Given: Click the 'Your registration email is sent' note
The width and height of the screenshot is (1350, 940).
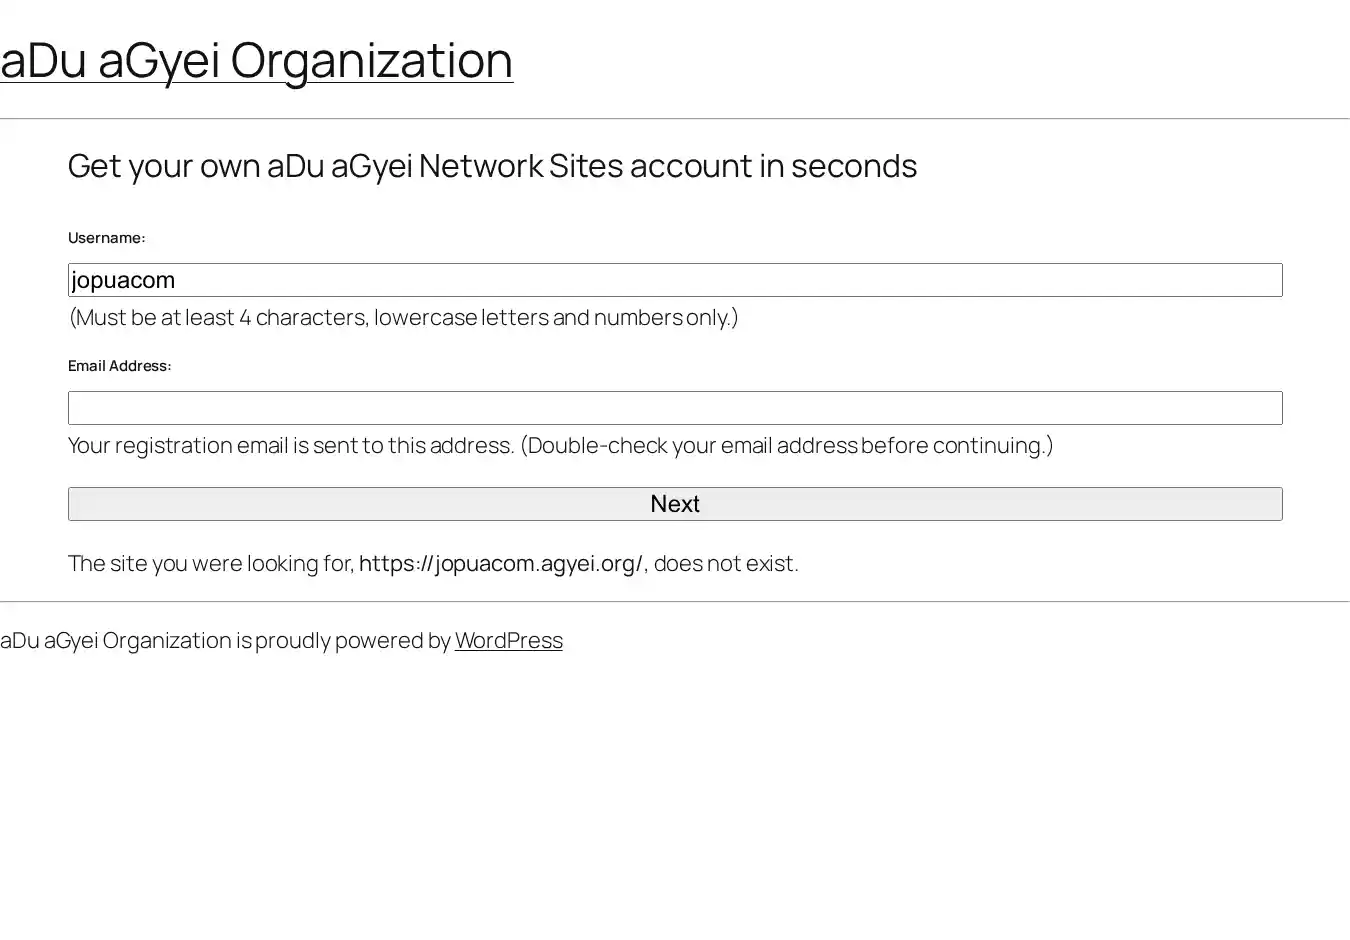Looking at the screenshot, I should 290,445.
